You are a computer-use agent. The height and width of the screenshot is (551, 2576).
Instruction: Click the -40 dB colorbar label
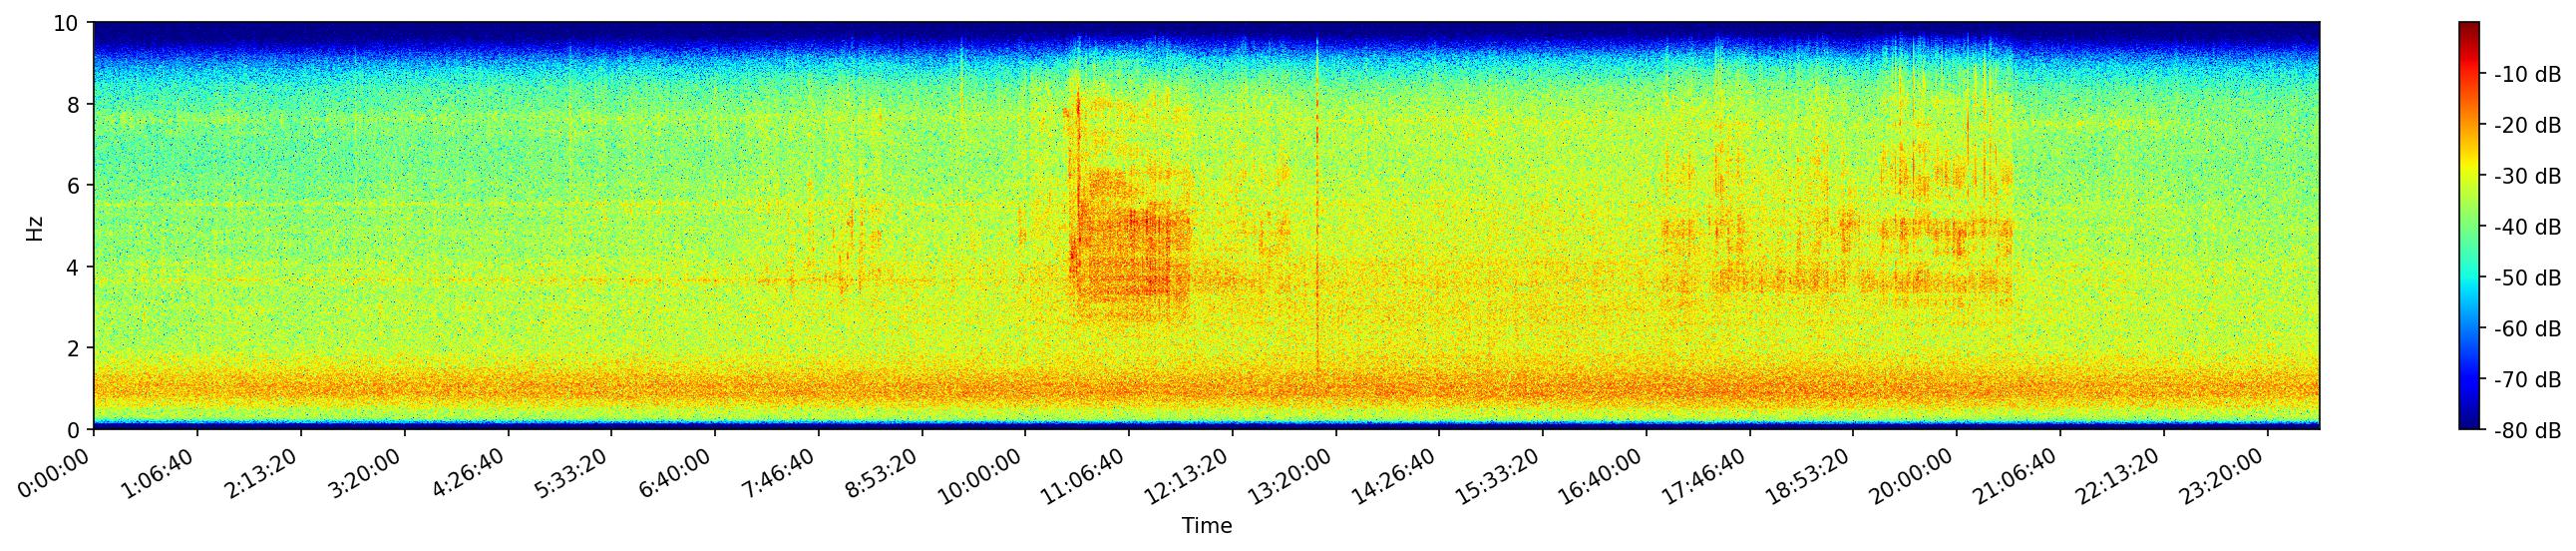point(2526,228)
